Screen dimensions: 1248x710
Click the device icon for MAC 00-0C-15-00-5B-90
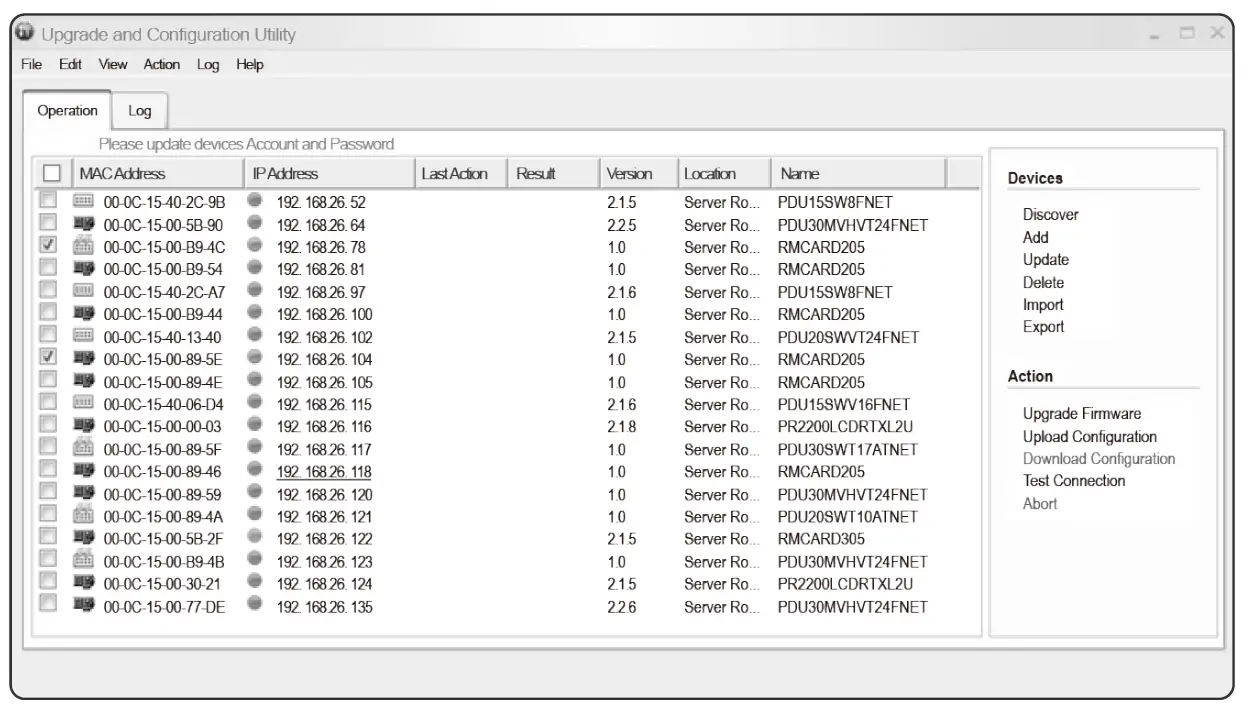pos(84,224)
